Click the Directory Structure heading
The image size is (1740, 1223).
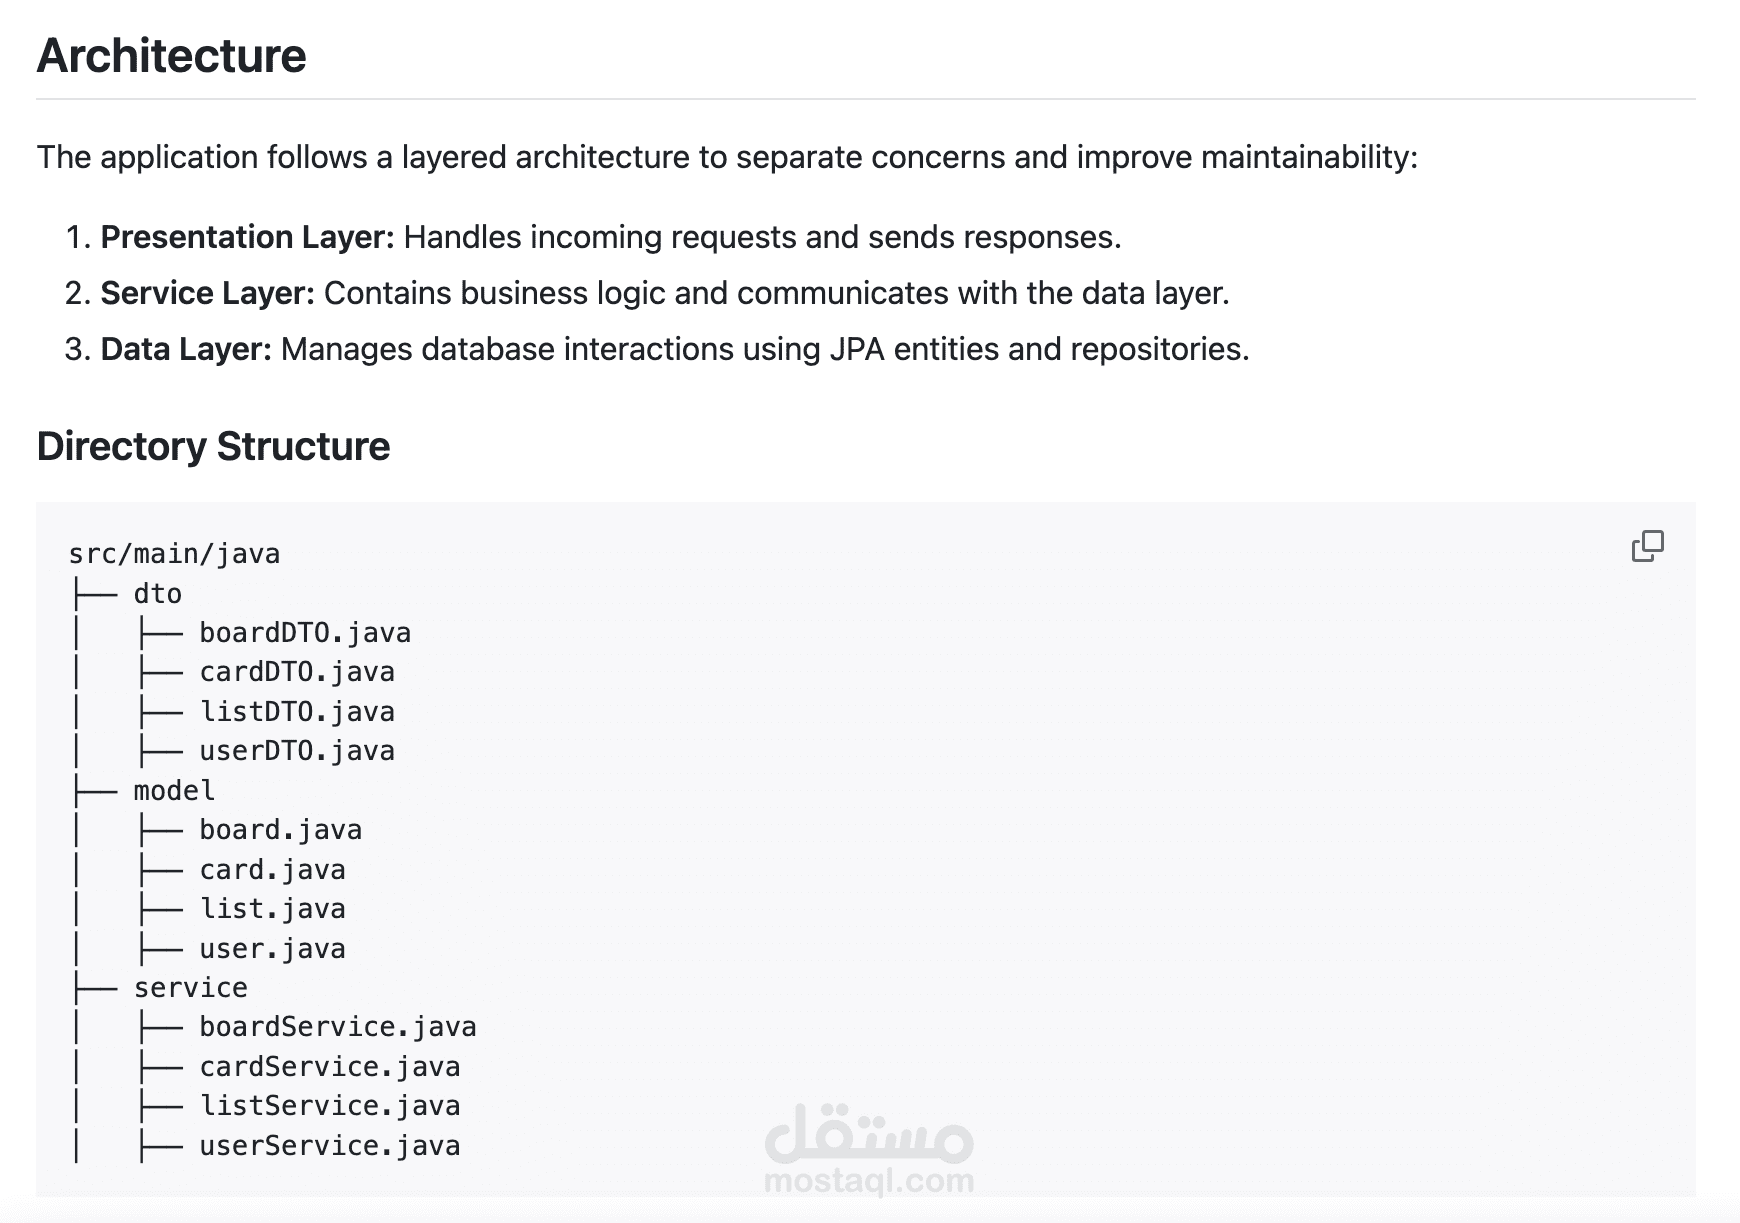(213, 446)
